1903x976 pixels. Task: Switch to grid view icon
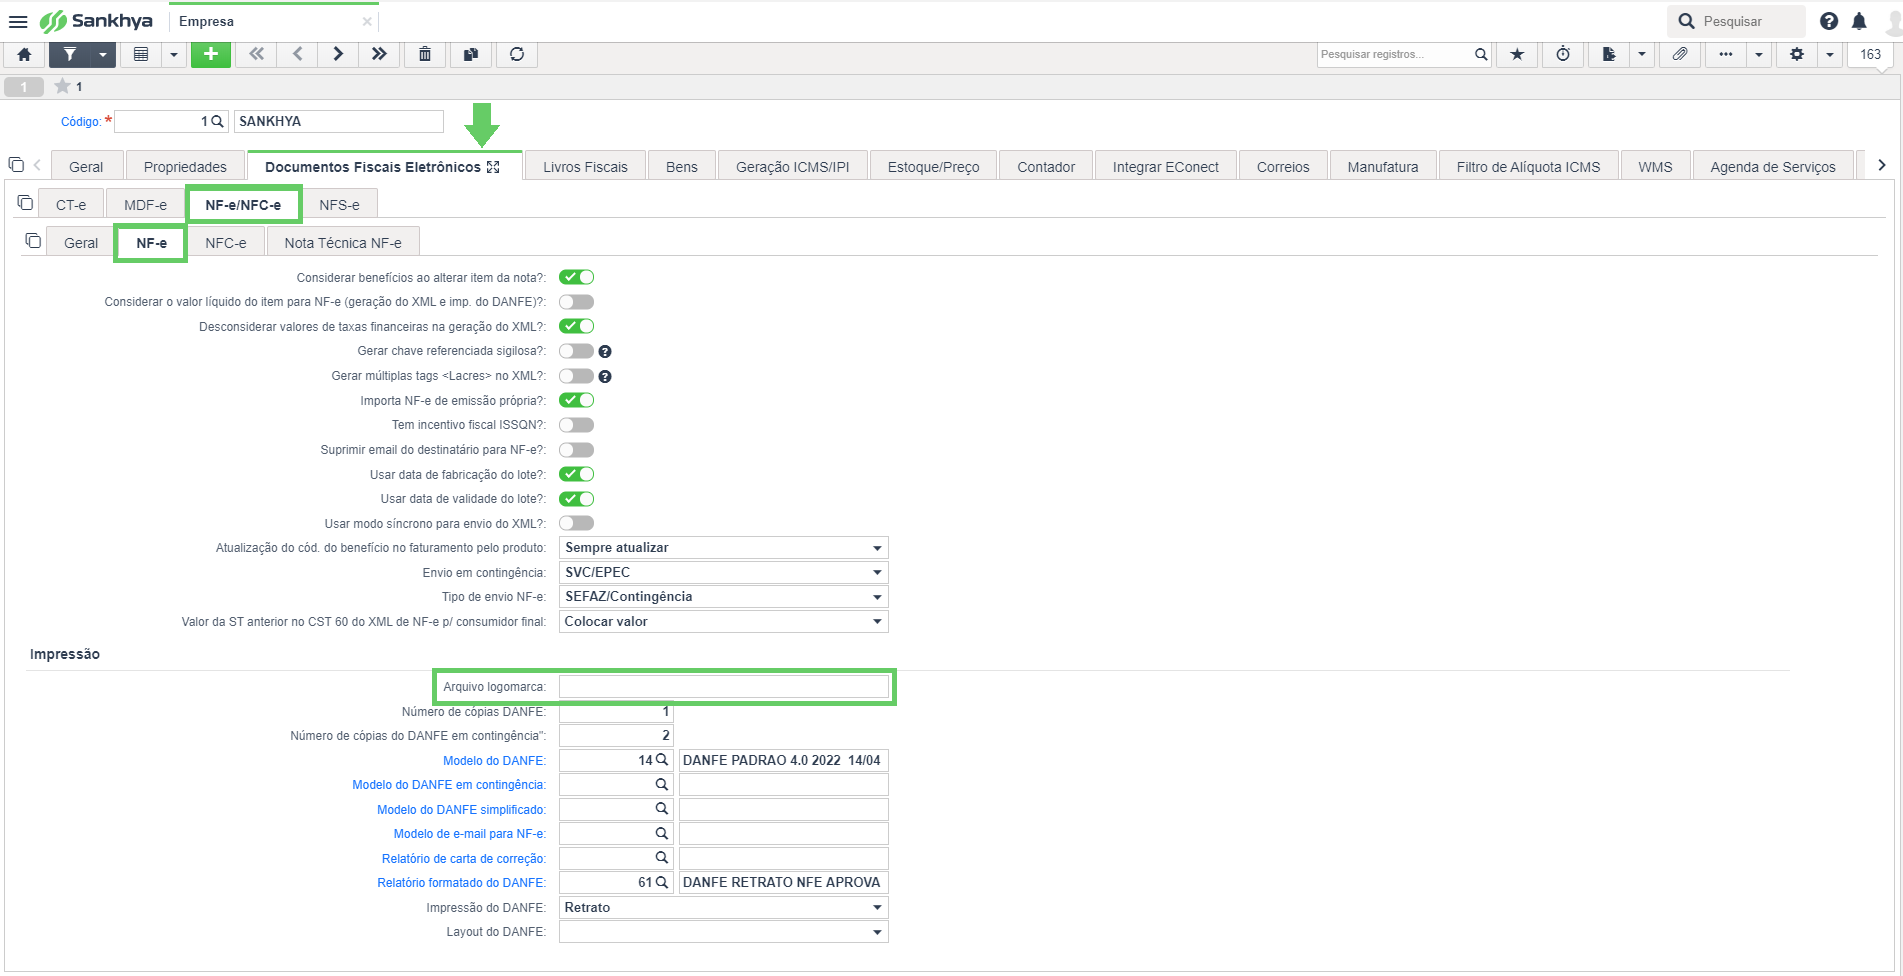tap(141, 54)
